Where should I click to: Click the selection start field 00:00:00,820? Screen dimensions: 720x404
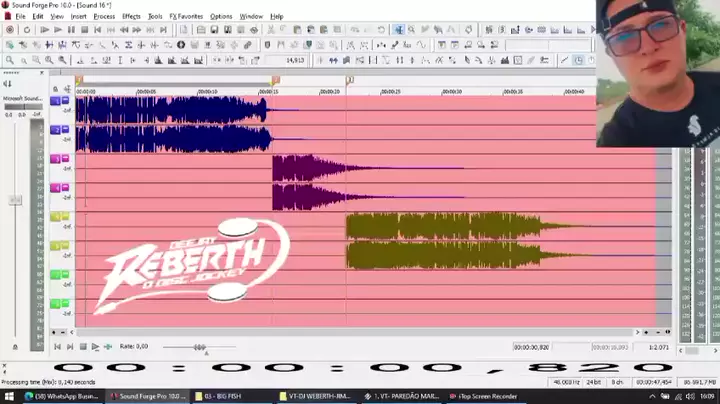pos(531,348)
